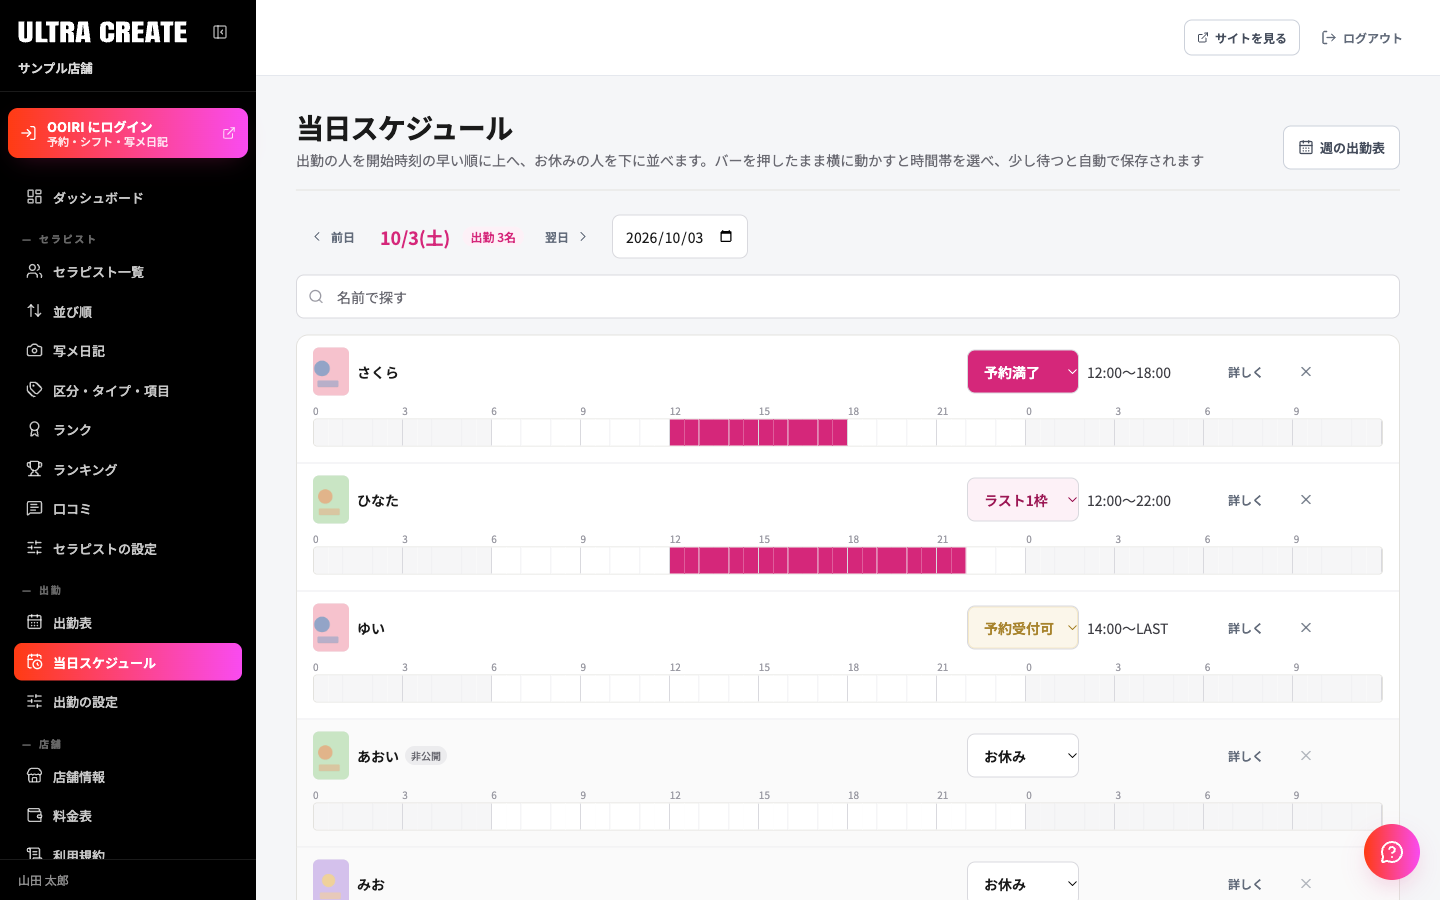Go to previous day with 前日
This screenshot has width=1440, height=900.
pyautogui.click(x=334, y=237)
